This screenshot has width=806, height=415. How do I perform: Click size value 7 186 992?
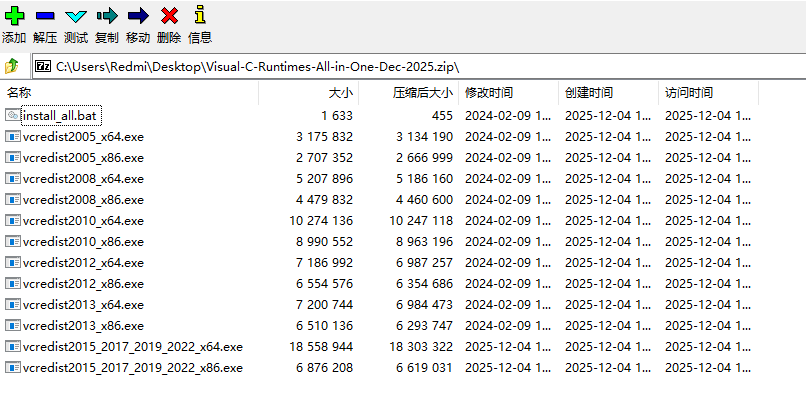(x=324, y=263)
